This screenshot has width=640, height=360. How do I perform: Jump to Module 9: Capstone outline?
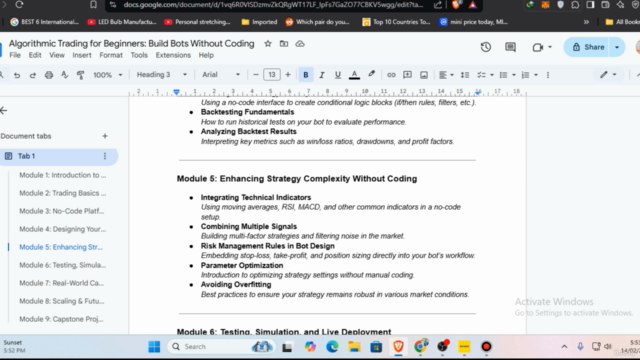pyautogui.click(x=61, y=319)
